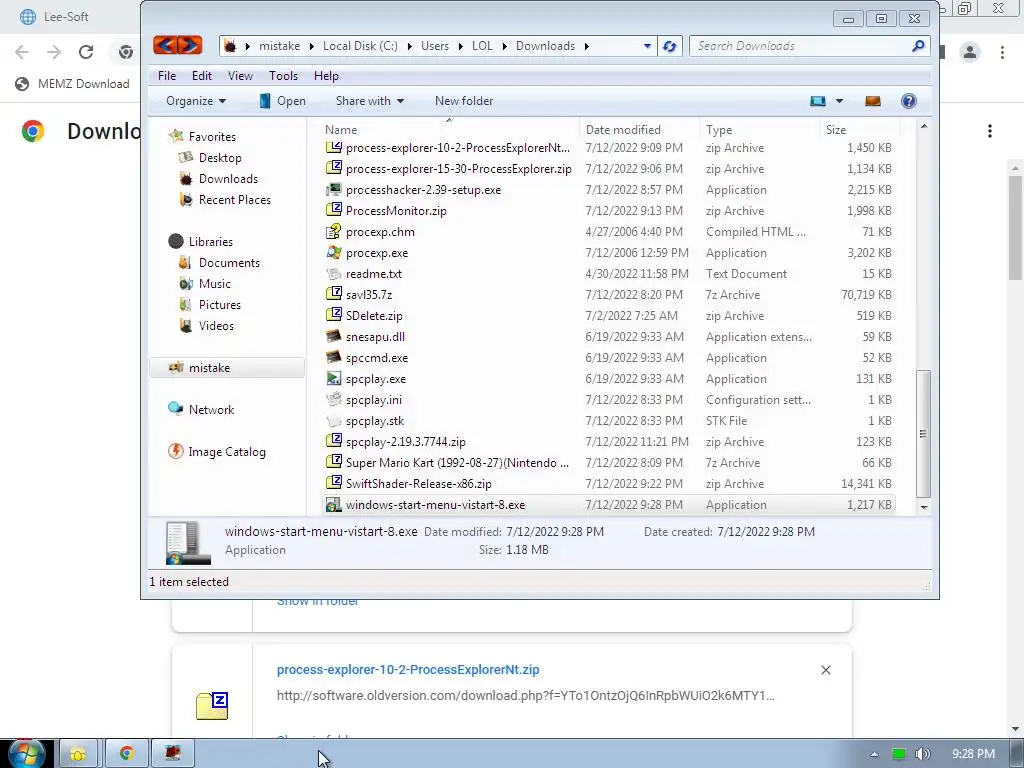The height and width of the screenshot is (768, 1024).
Task: Open Explorer from the taskbar
Action: [x=78, y=754]
